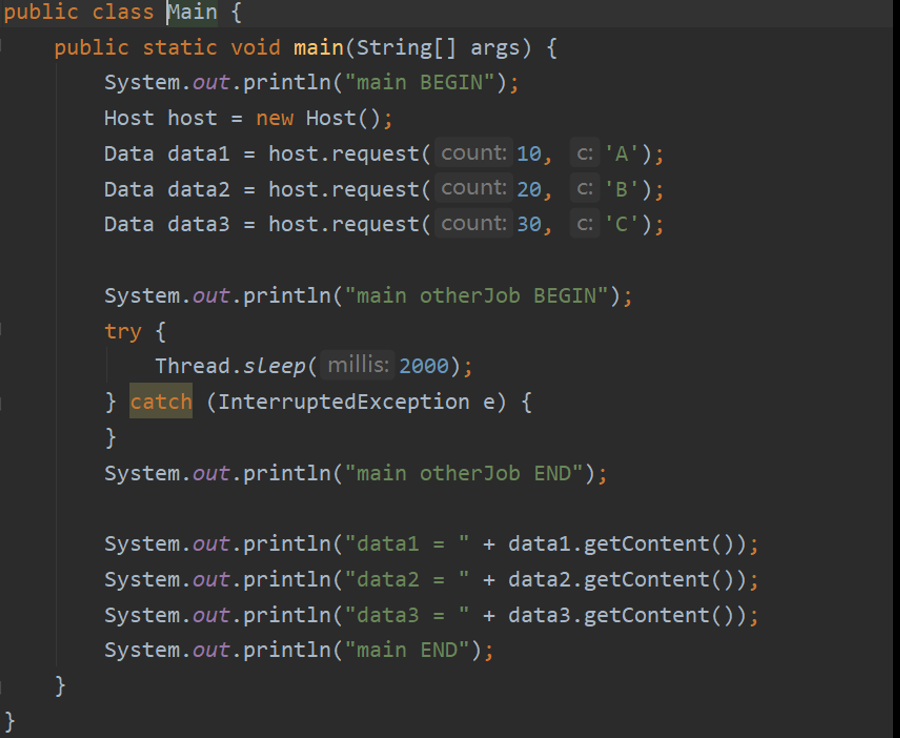Click the "main otherJob BEGIN" string
This screenshot has width=900, height=738.
476,296
